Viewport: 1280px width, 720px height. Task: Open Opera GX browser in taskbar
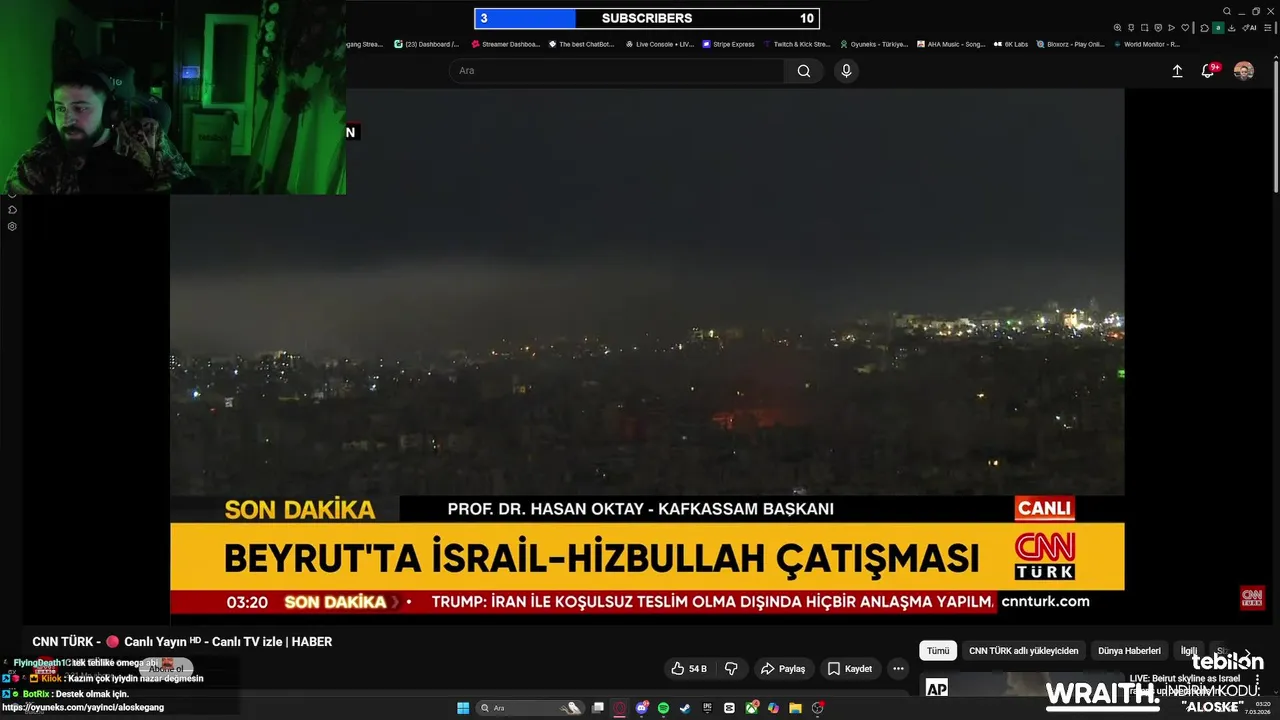[x=619, y=708]
